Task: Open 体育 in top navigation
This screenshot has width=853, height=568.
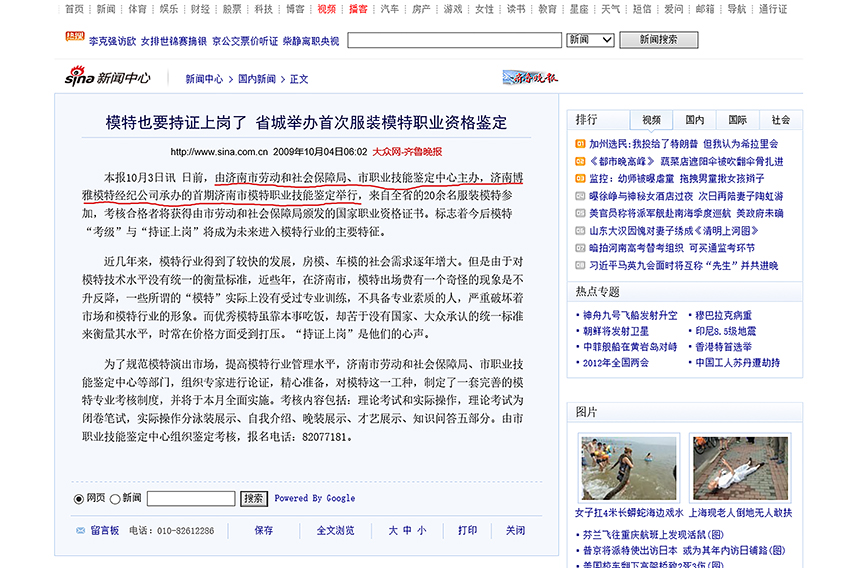Action: (x=138, y=9)
